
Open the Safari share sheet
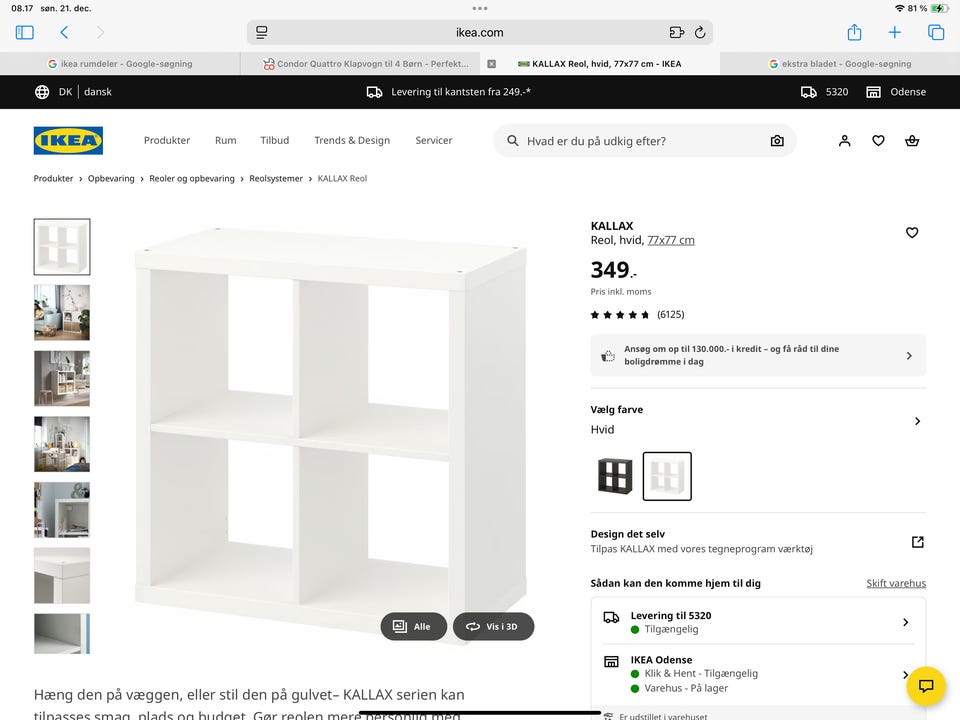(855, 32)
